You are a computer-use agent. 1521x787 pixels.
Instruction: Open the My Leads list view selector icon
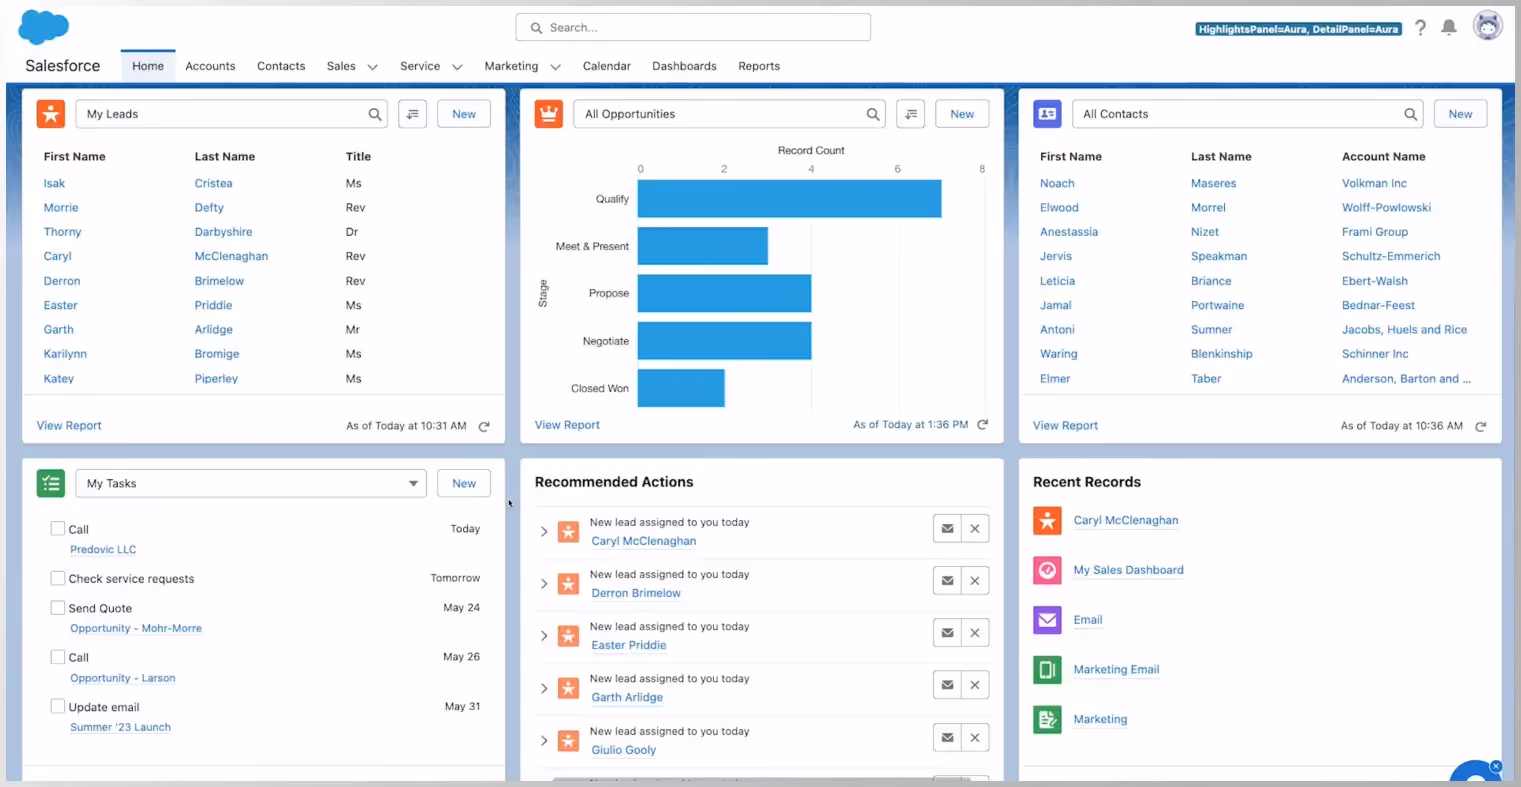tap(413, 114)
